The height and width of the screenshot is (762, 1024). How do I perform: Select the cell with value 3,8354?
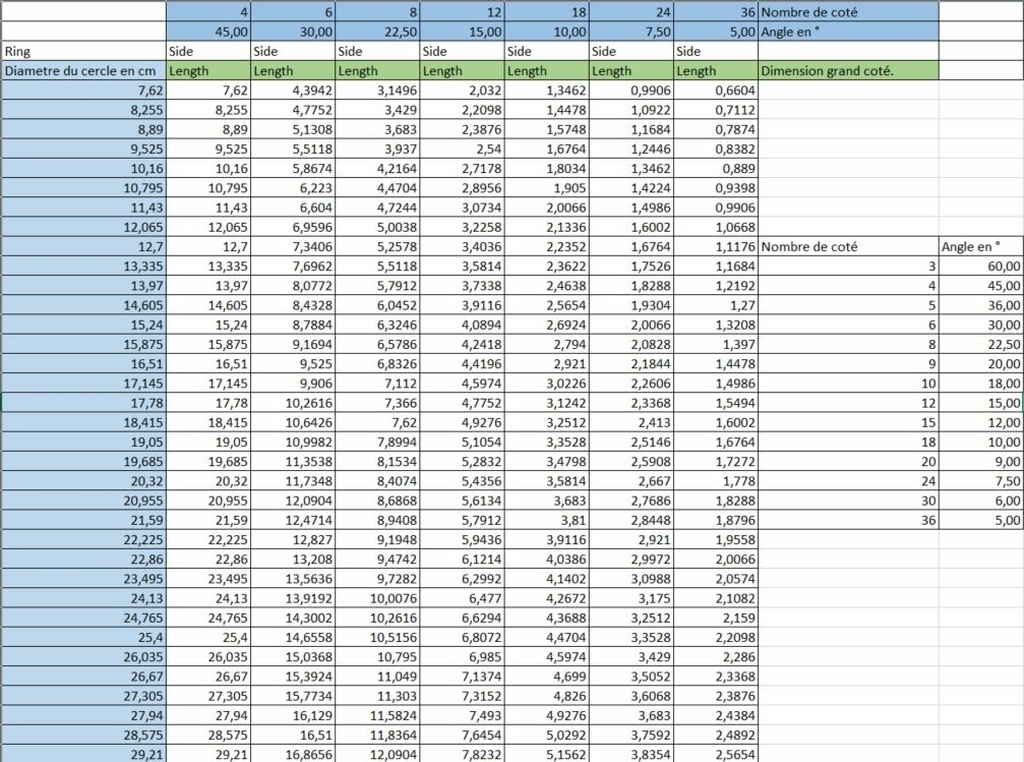tap(632, 754)
